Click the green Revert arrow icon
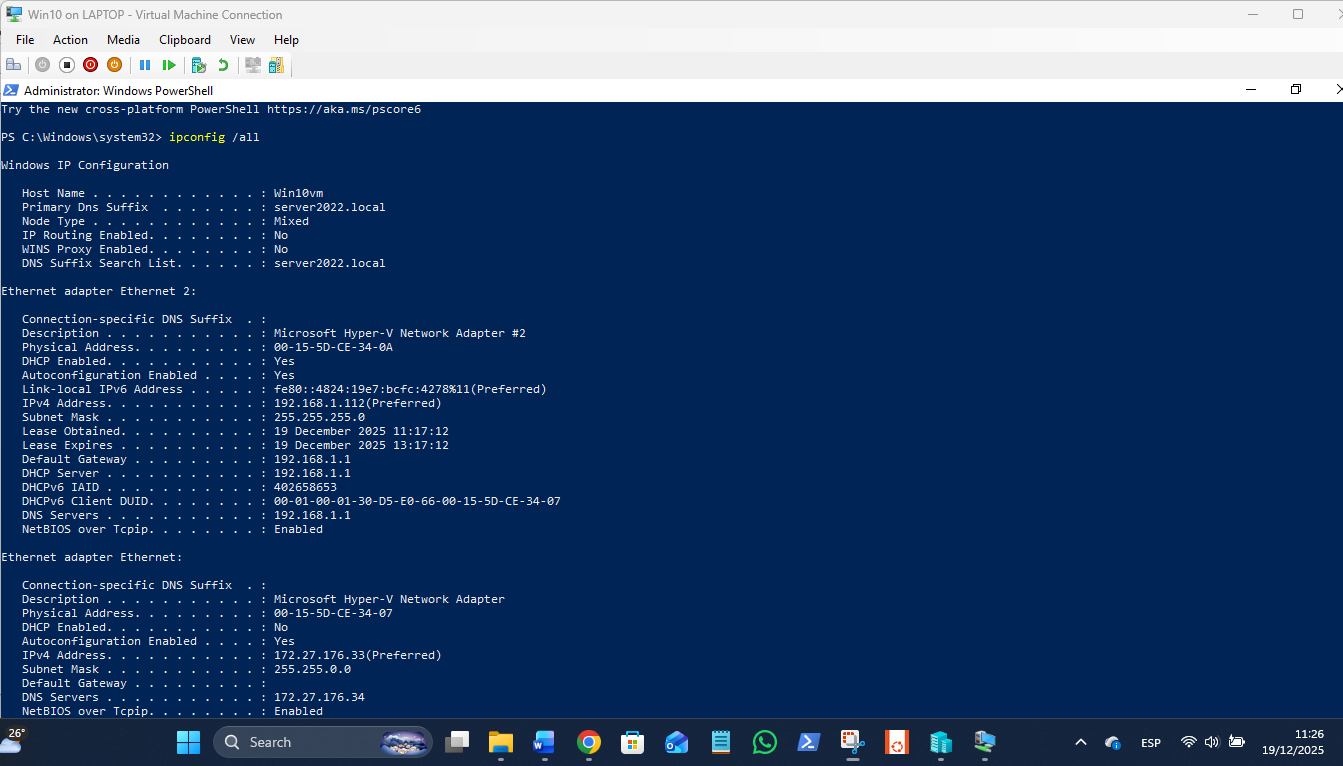1343x766 pixels. point(223,65)
